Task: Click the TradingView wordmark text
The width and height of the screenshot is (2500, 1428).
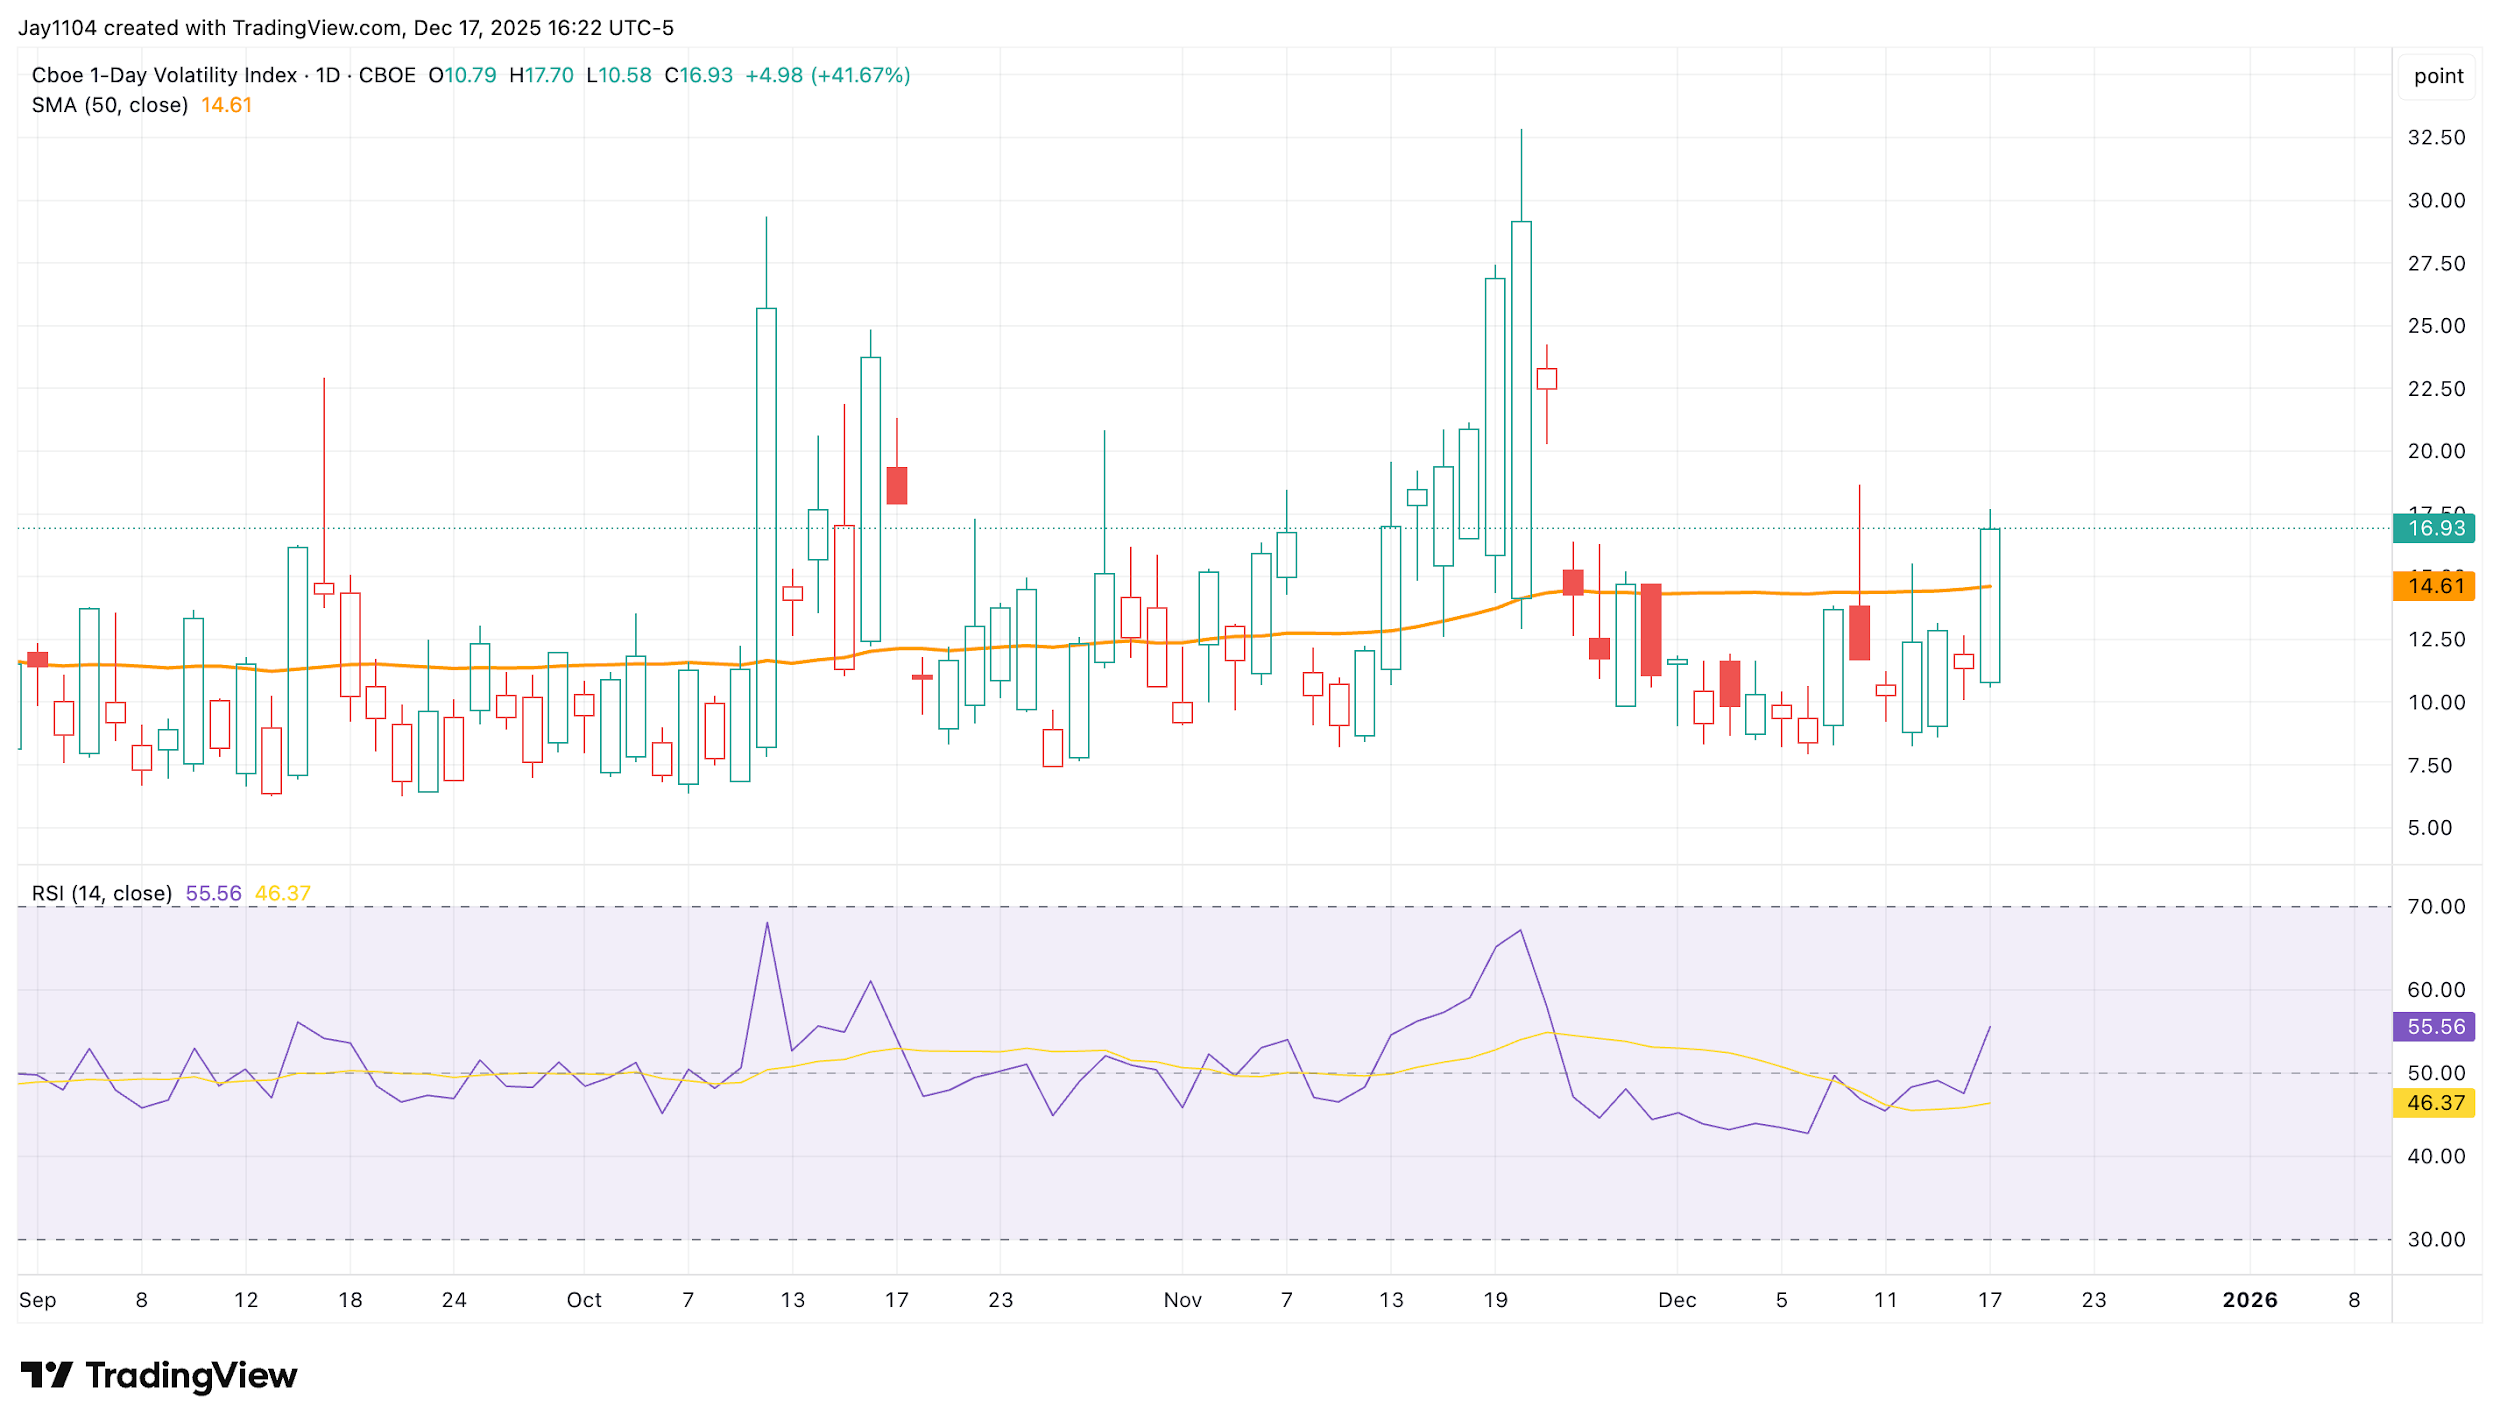Action: coord(192,1376)
